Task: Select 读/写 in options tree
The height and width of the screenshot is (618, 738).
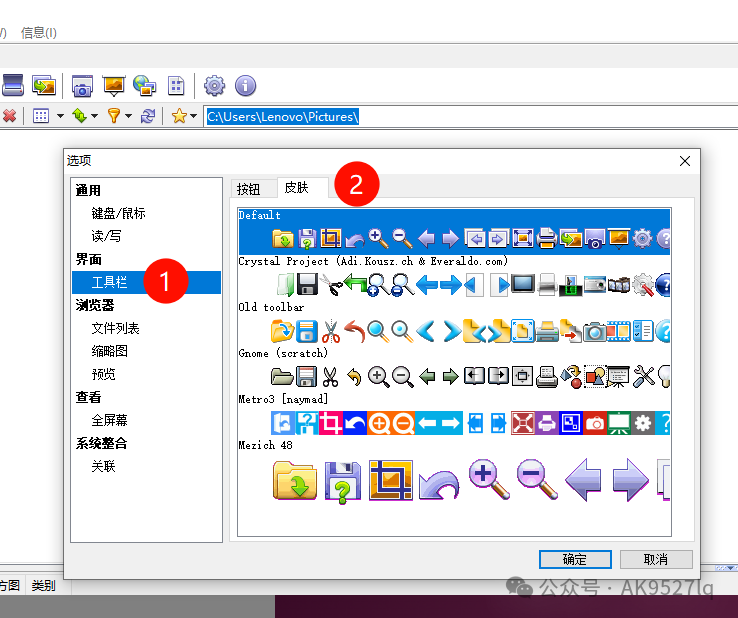Action: tap(106, 236)
